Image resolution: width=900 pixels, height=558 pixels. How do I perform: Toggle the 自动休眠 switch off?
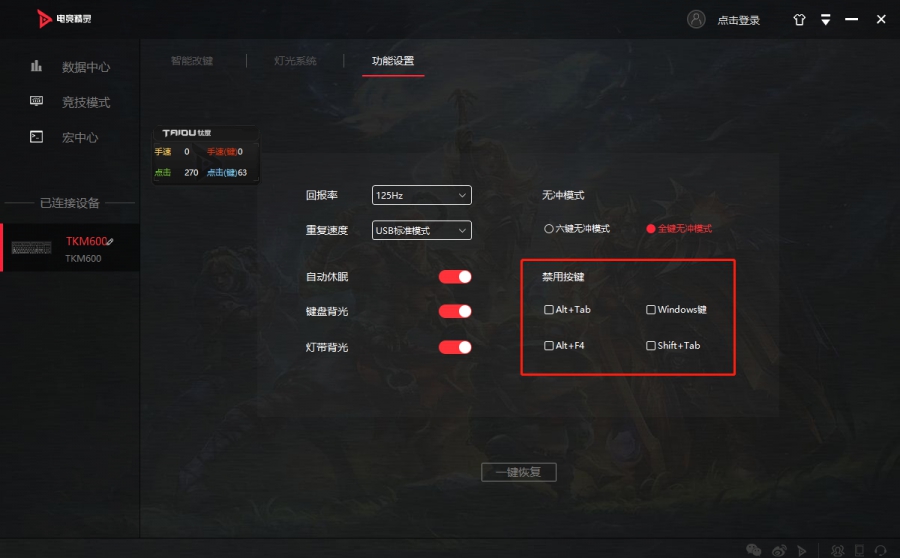point(455,277)
